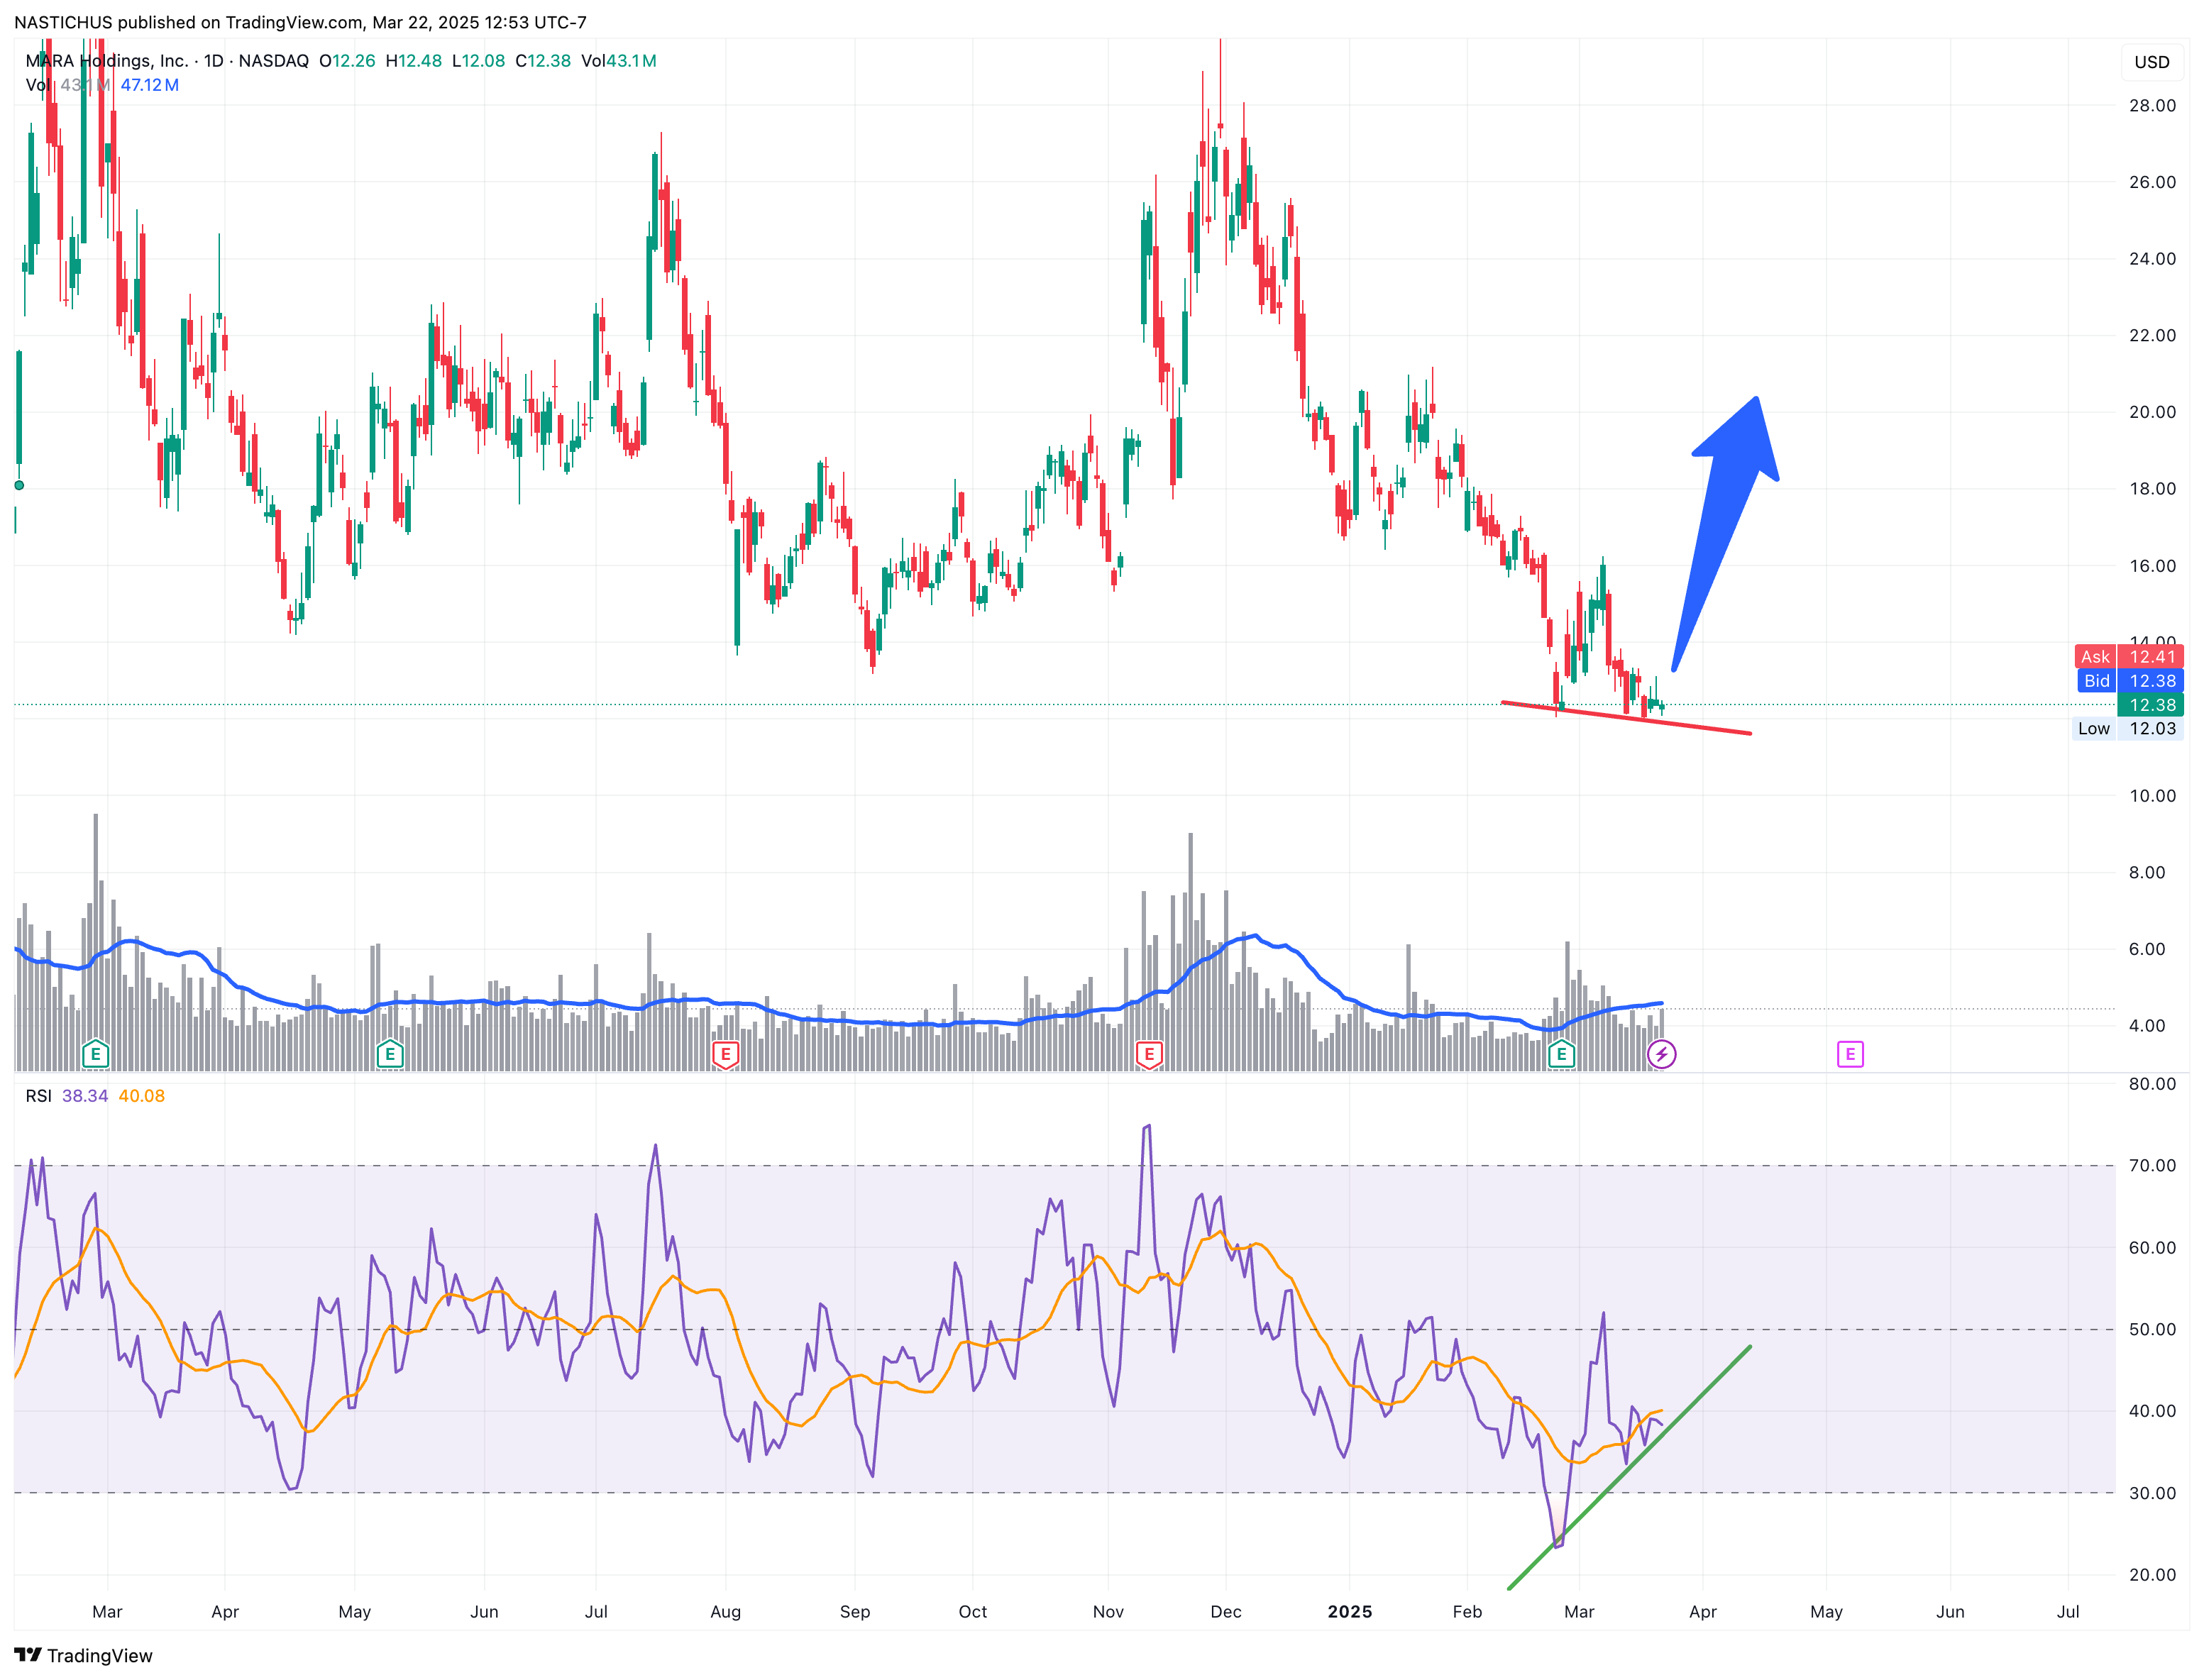Open the red earnings marker at August
Screen dimensions: 2204x1680
725,1054
